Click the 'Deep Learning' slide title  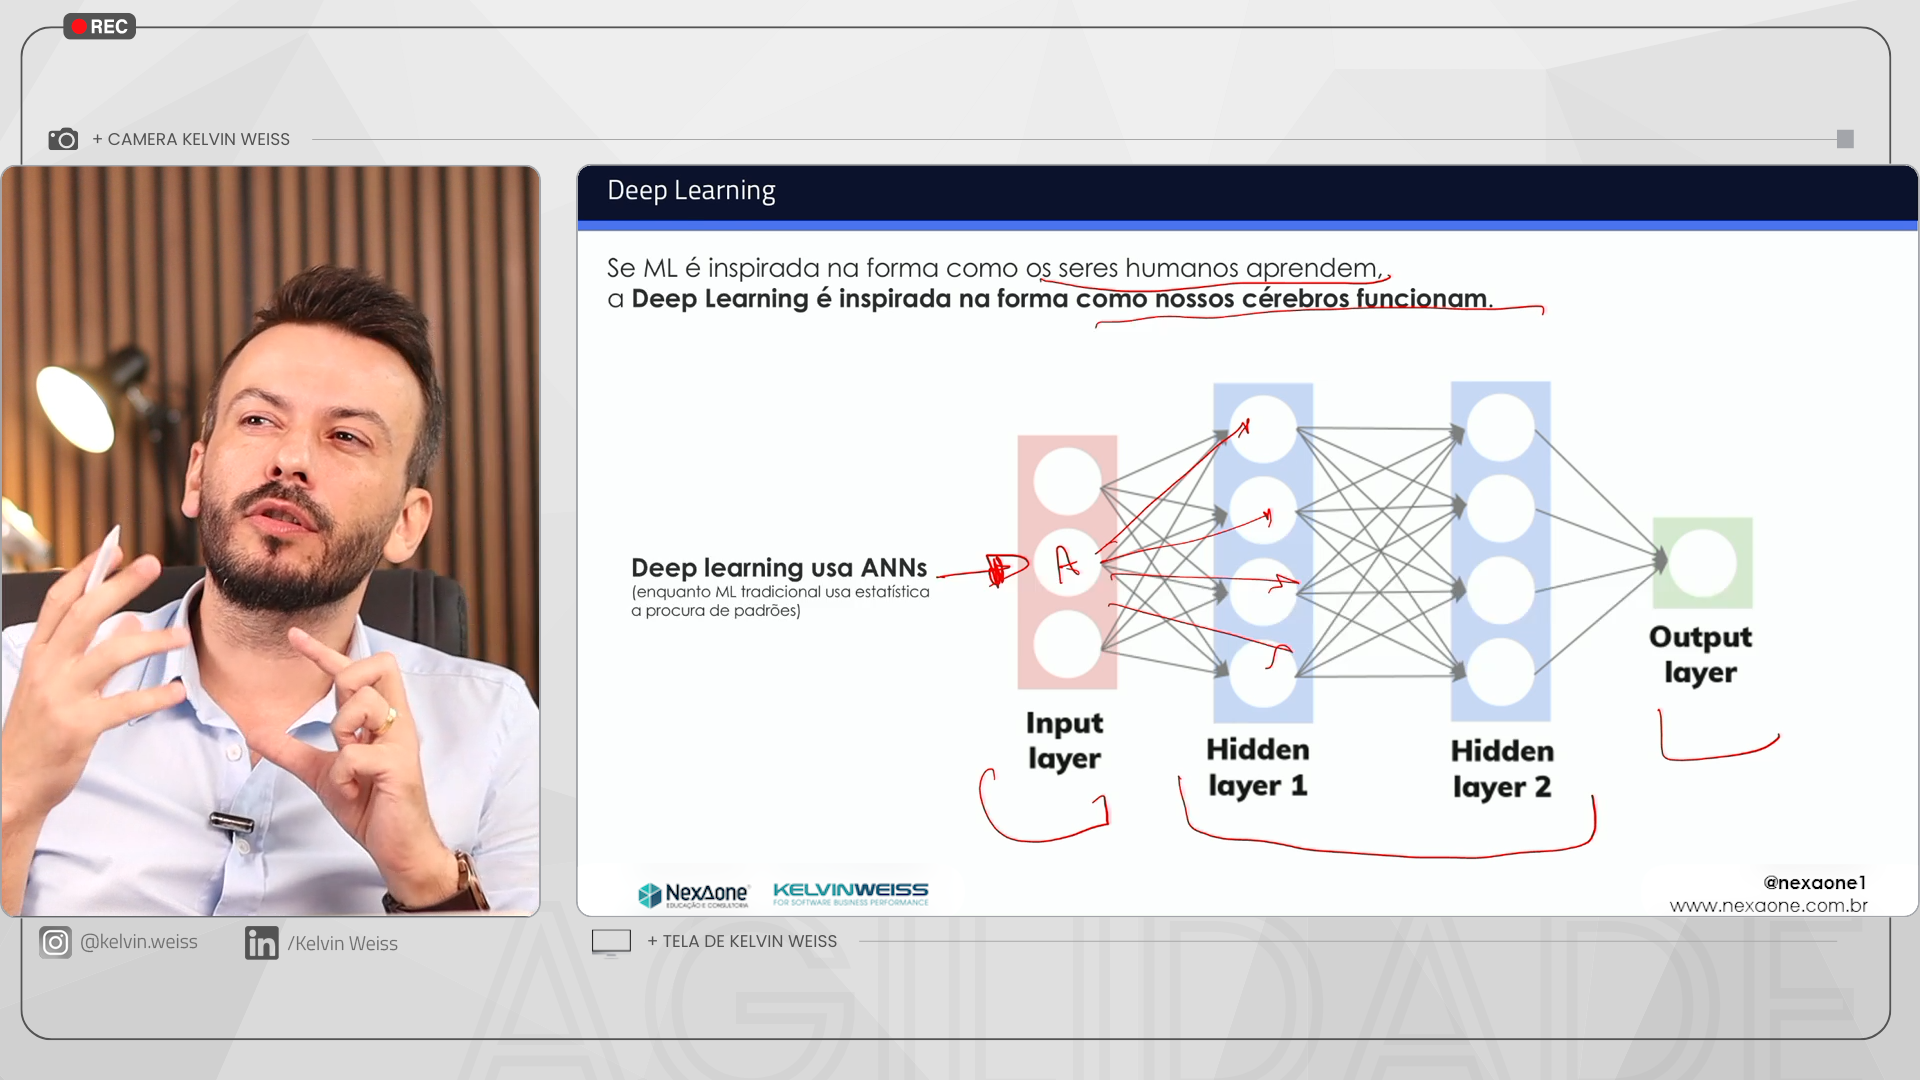point(691,191)
